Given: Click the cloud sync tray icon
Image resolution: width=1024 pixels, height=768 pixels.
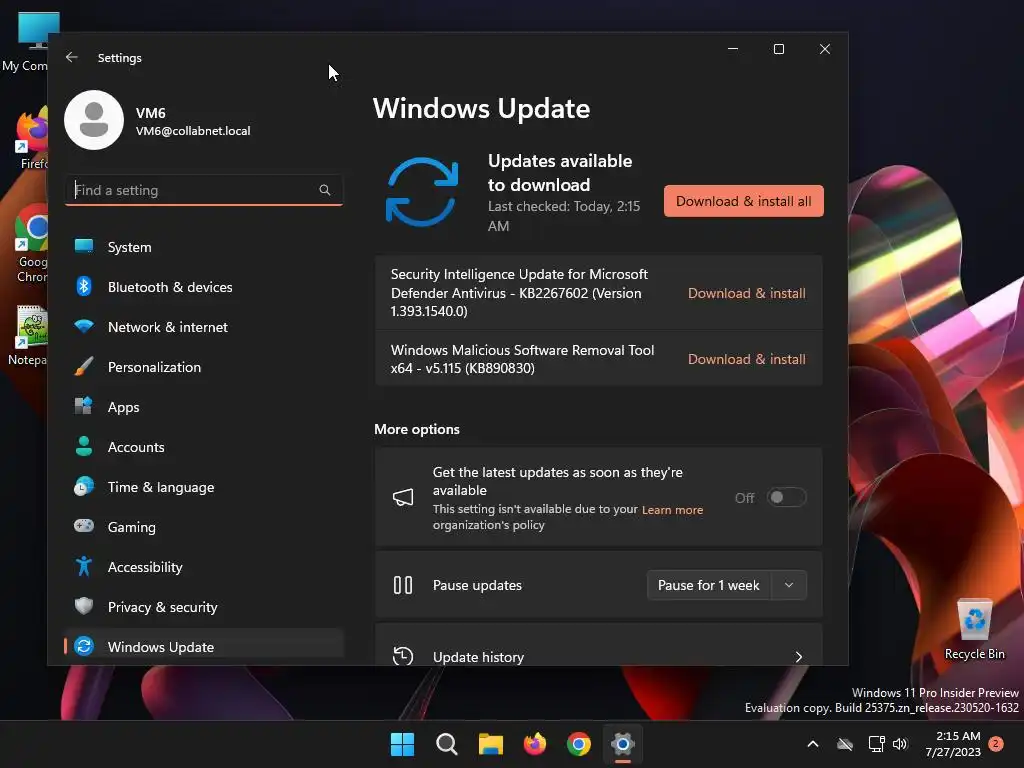Looking at the screenshot, I should click(x=845, y=744).
